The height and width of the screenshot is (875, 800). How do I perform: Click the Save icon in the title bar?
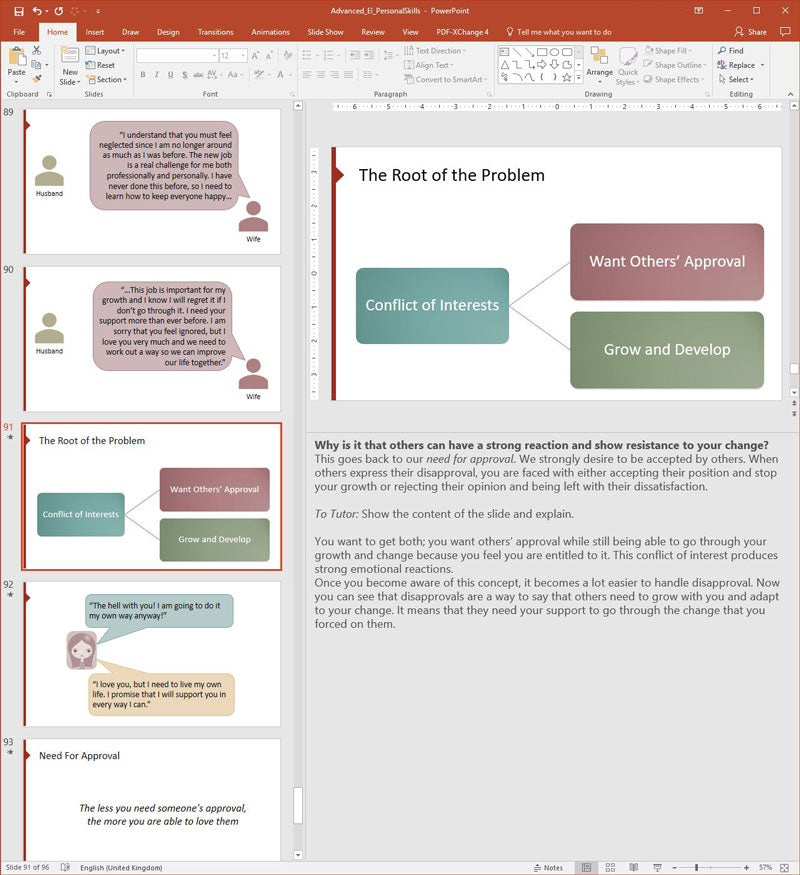(18, 11)
